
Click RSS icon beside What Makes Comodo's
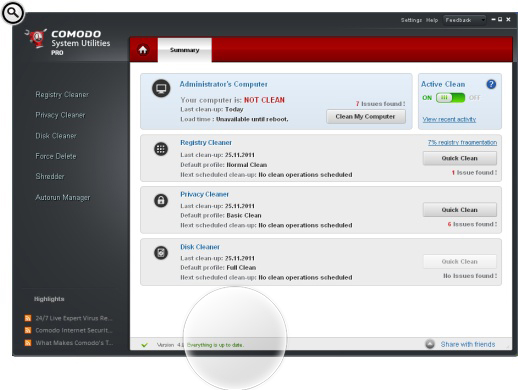(x=28, y=343)
